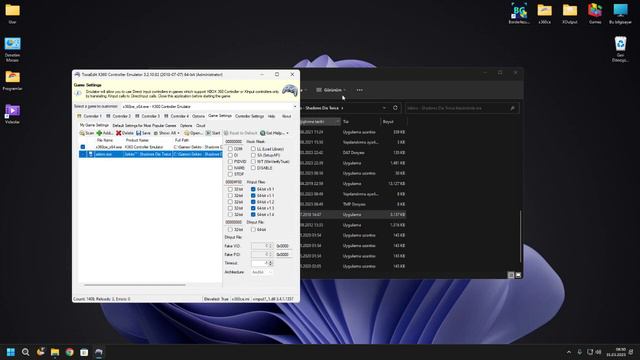
Task: Click the Open folder toolbar button
Action: pos(193,133)
